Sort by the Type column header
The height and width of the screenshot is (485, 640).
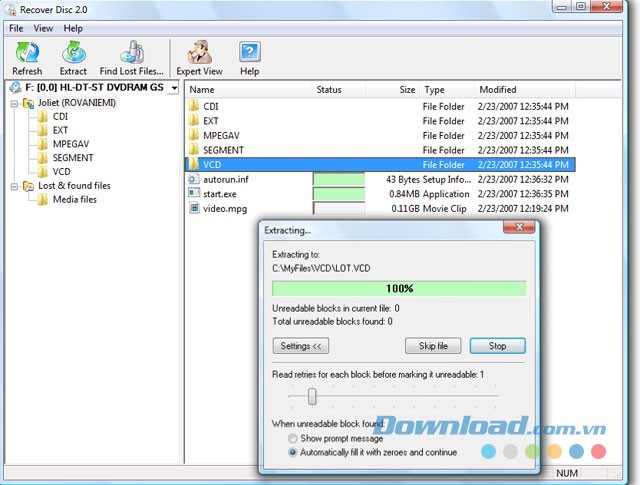click(447, 90)
